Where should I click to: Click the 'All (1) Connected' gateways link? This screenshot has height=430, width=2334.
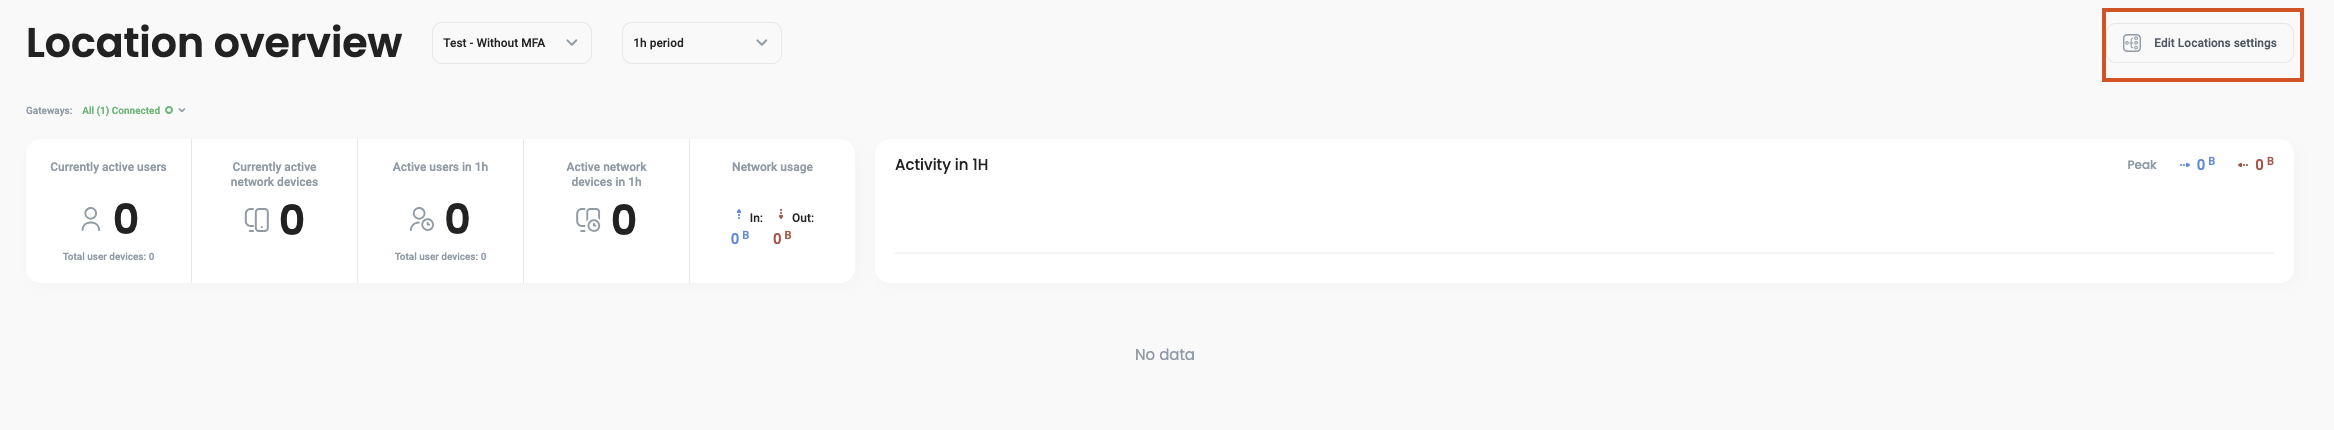coord(121,111)
